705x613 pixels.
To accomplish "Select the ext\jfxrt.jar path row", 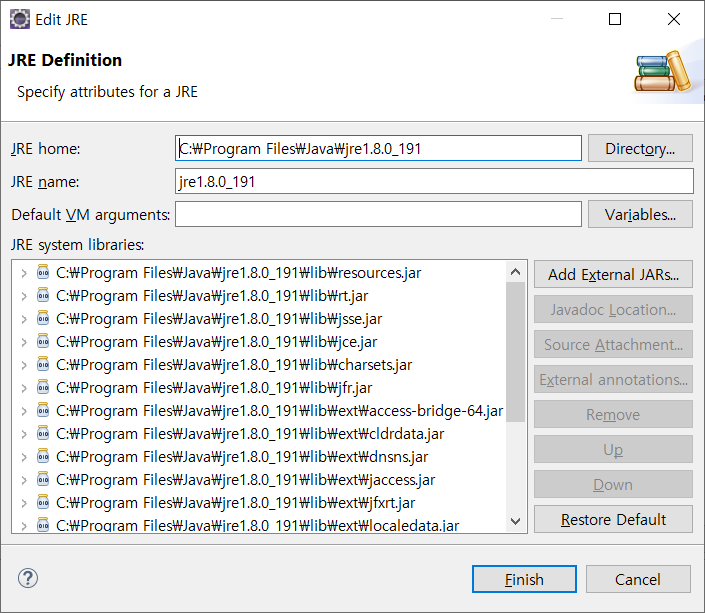I will (x=236, y=502).
